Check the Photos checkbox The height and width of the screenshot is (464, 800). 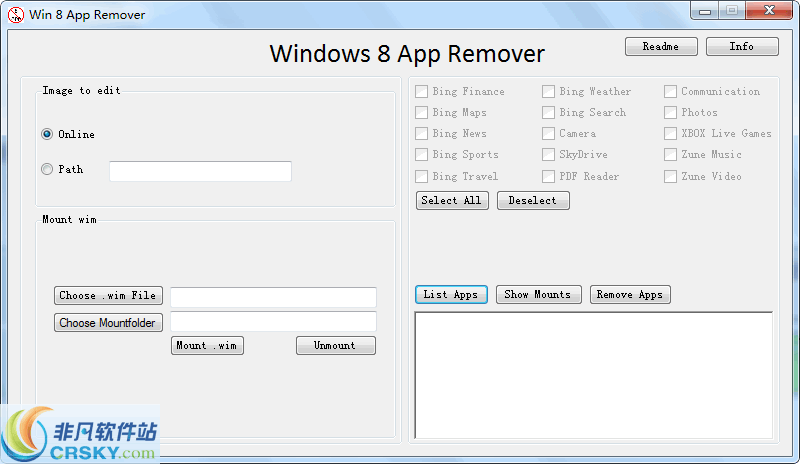click(670, 112)
